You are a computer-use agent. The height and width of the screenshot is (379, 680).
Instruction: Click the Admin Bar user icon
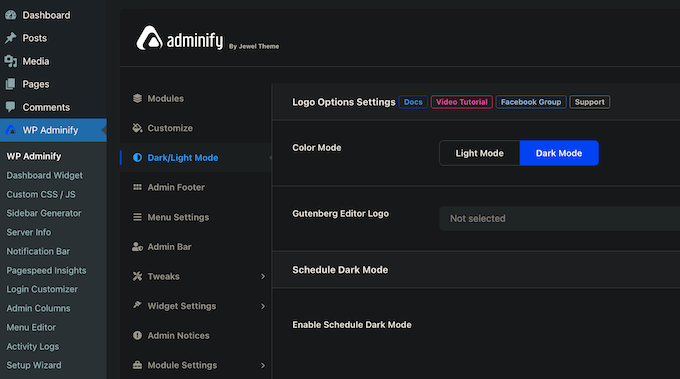coord(137,247)
